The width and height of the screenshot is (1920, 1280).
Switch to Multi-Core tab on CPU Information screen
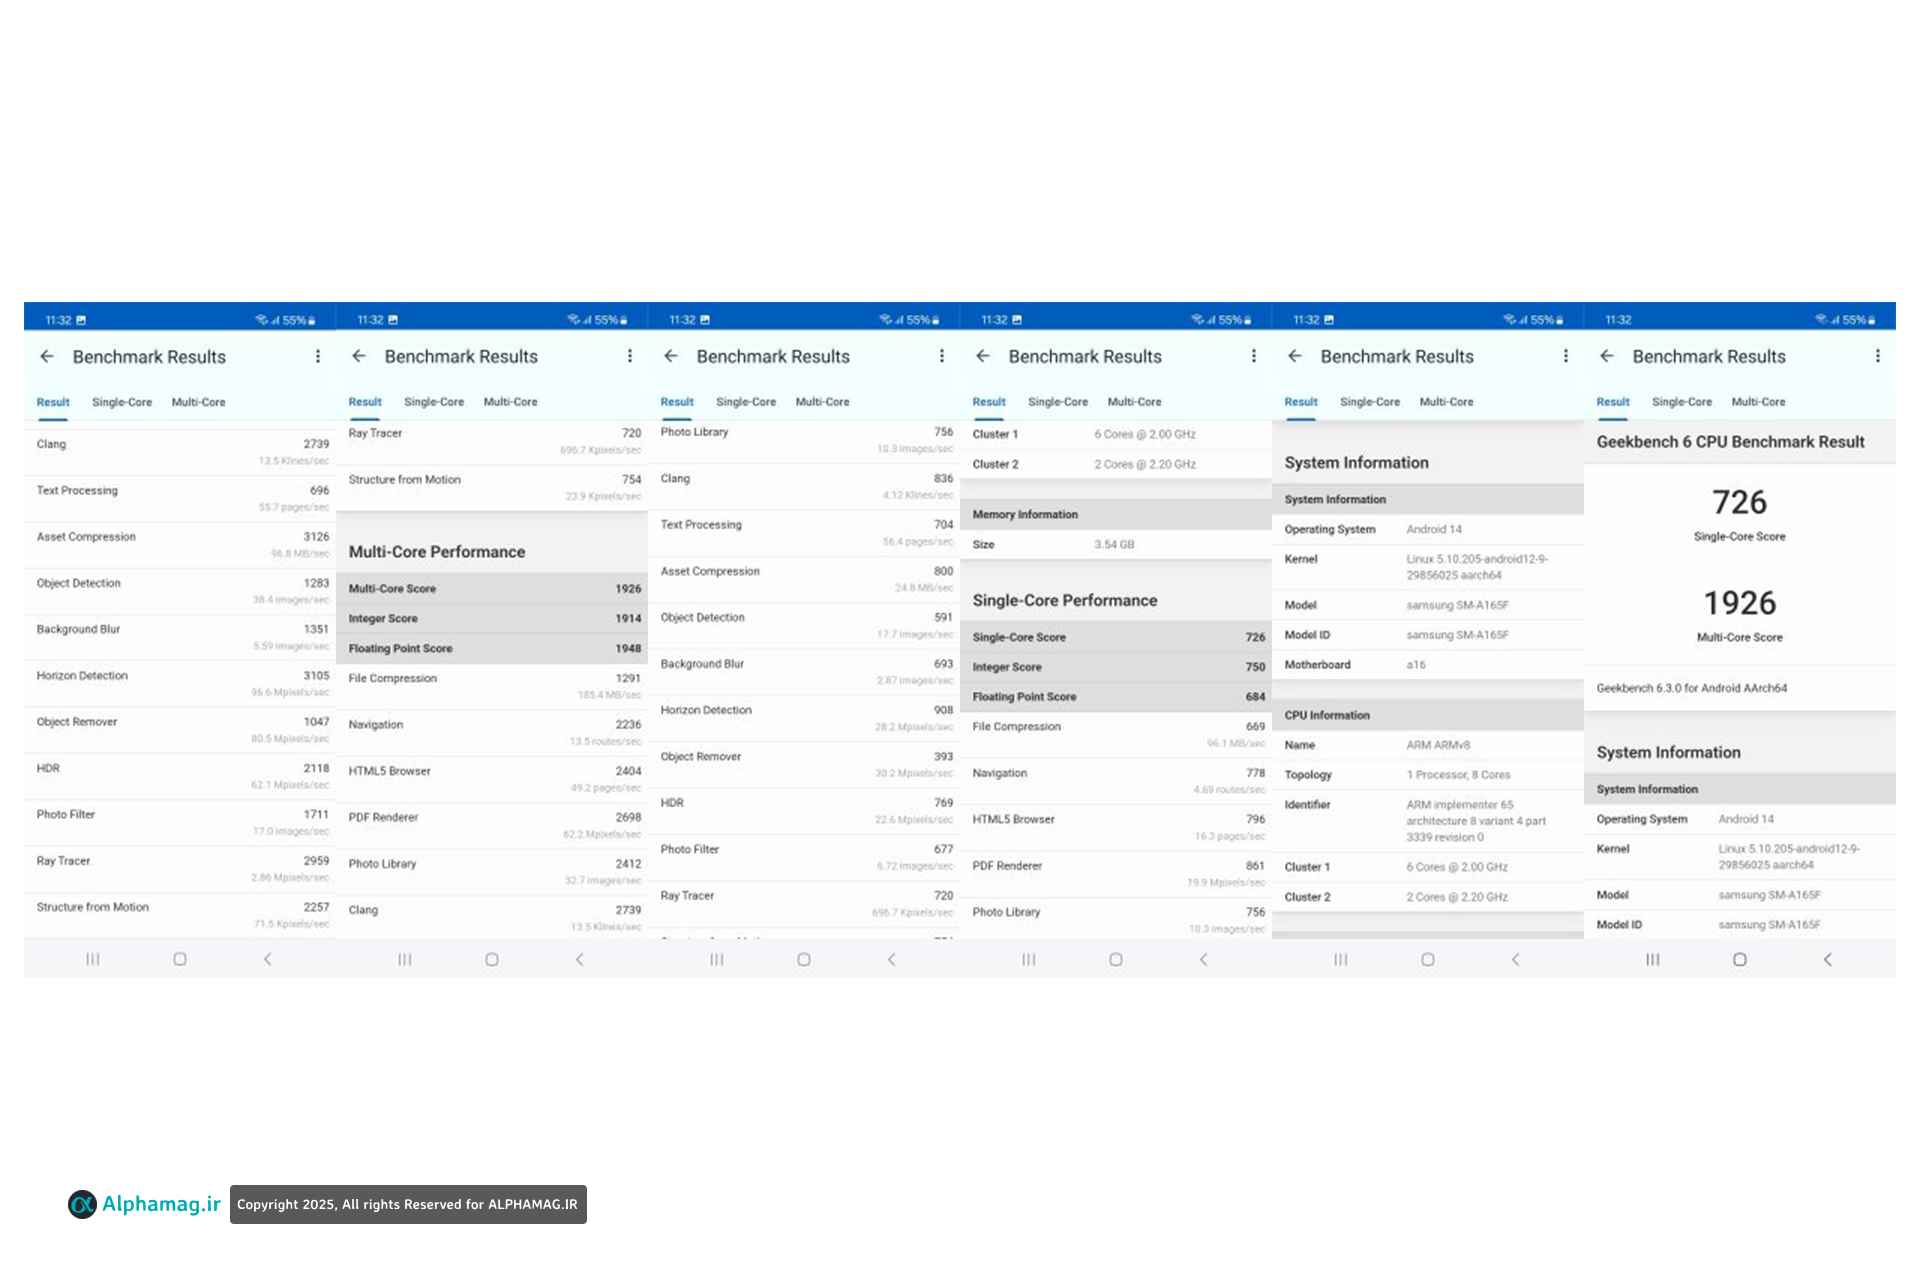click(1446, 402)
